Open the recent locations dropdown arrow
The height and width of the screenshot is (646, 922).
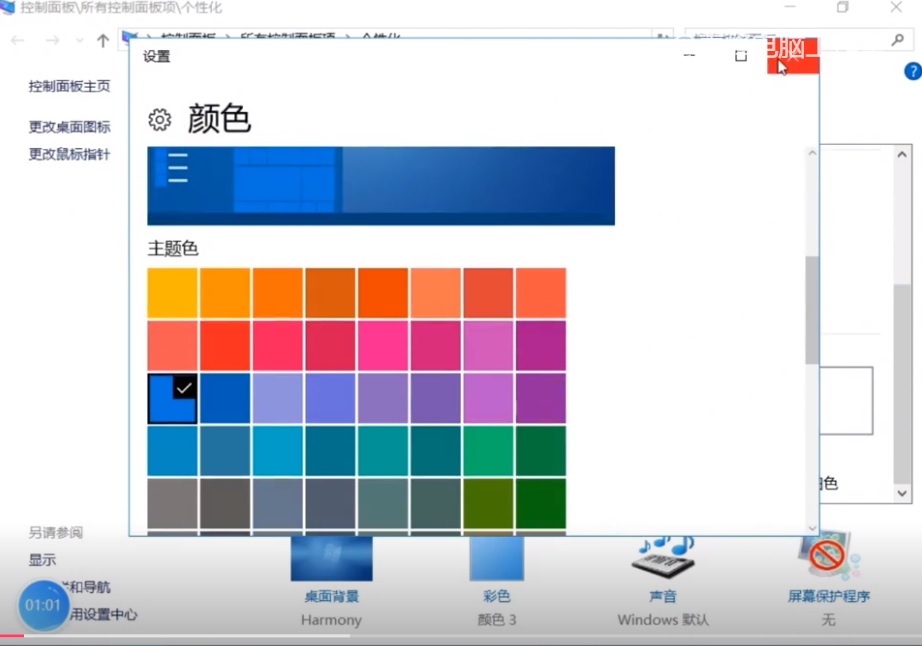(79, 41)
